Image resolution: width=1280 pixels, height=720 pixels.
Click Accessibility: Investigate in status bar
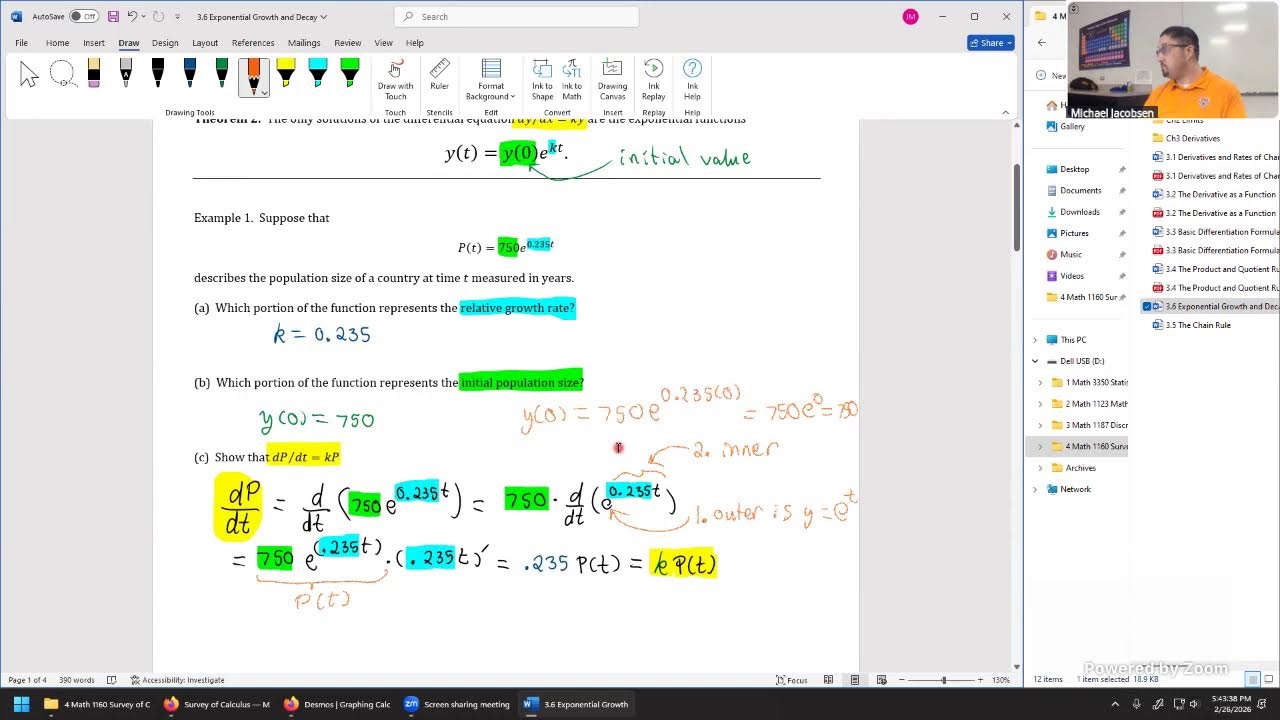[x=178, y=680]
